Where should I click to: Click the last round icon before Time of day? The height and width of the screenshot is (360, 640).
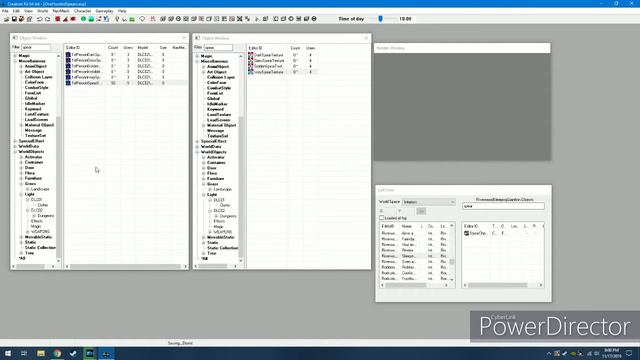(314, 19)
